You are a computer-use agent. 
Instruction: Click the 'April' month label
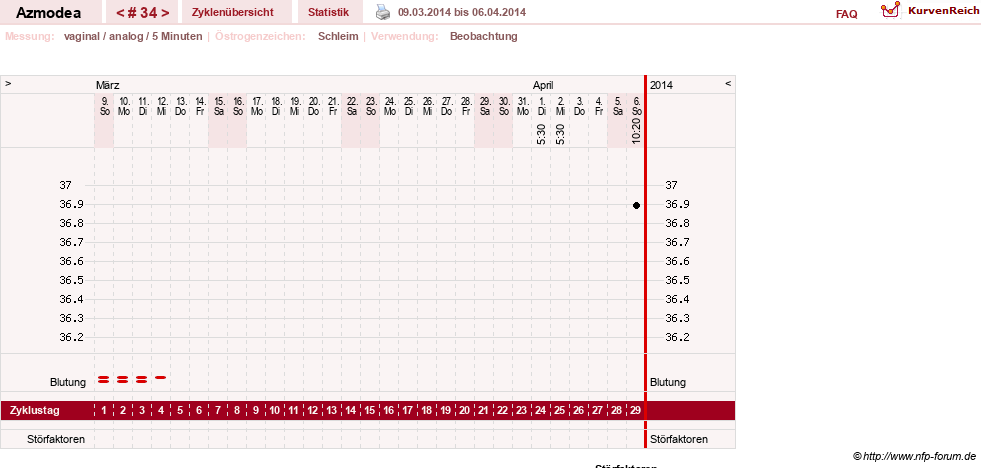pos(543,85)
